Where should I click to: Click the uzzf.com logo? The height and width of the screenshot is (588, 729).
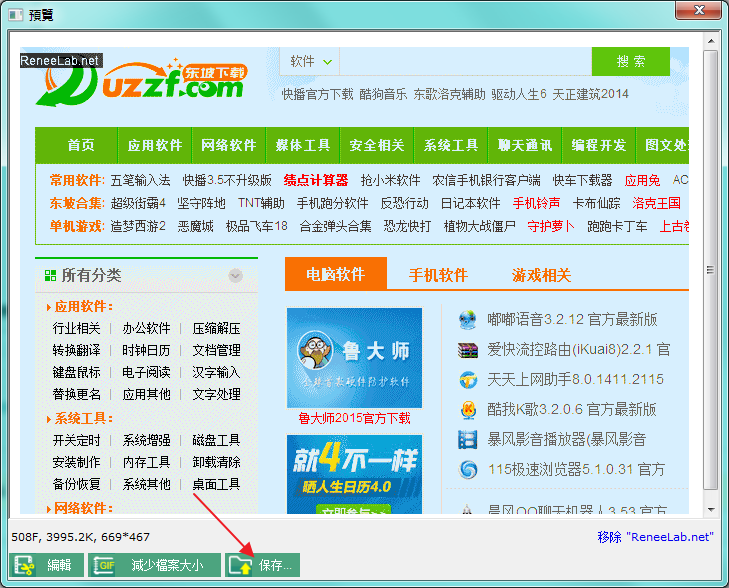tap(141, 83)
